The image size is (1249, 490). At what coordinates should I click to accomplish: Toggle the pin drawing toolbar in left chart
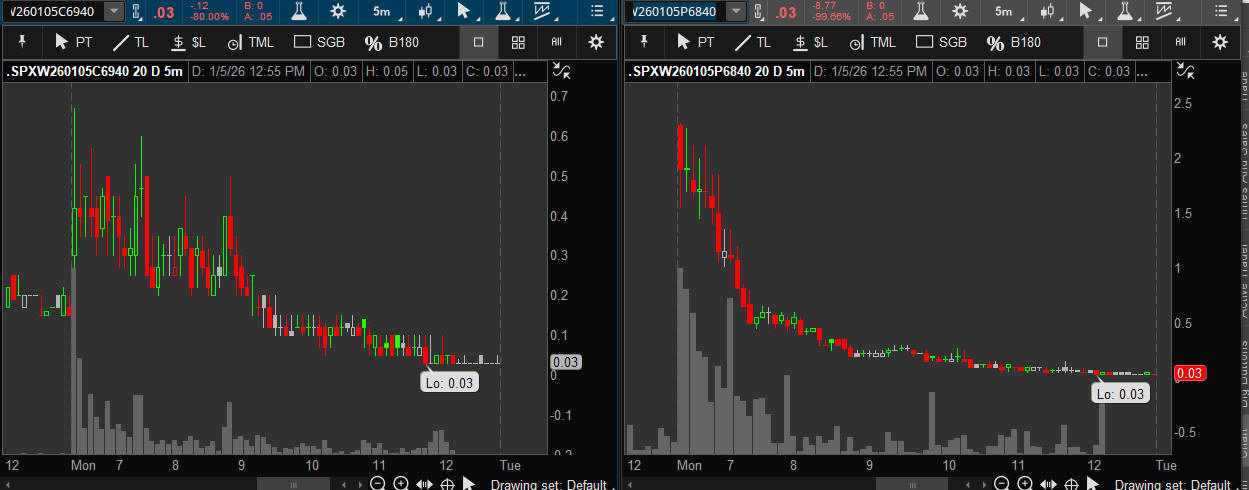click(22, 42)
